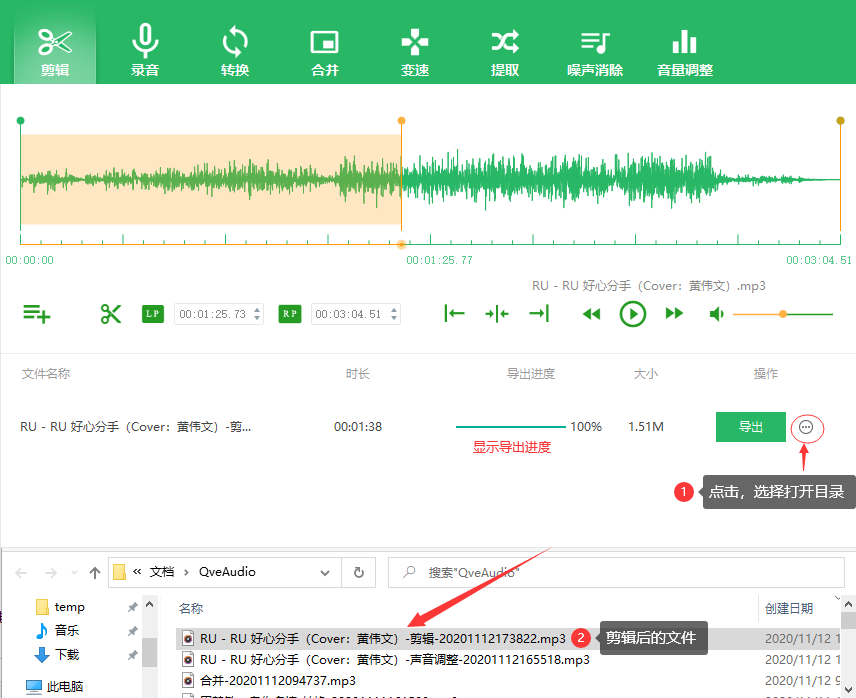This screenshot has width=856, height=698.
Task: Click the green 导出 export button
Action: click(x=751, y=427)
